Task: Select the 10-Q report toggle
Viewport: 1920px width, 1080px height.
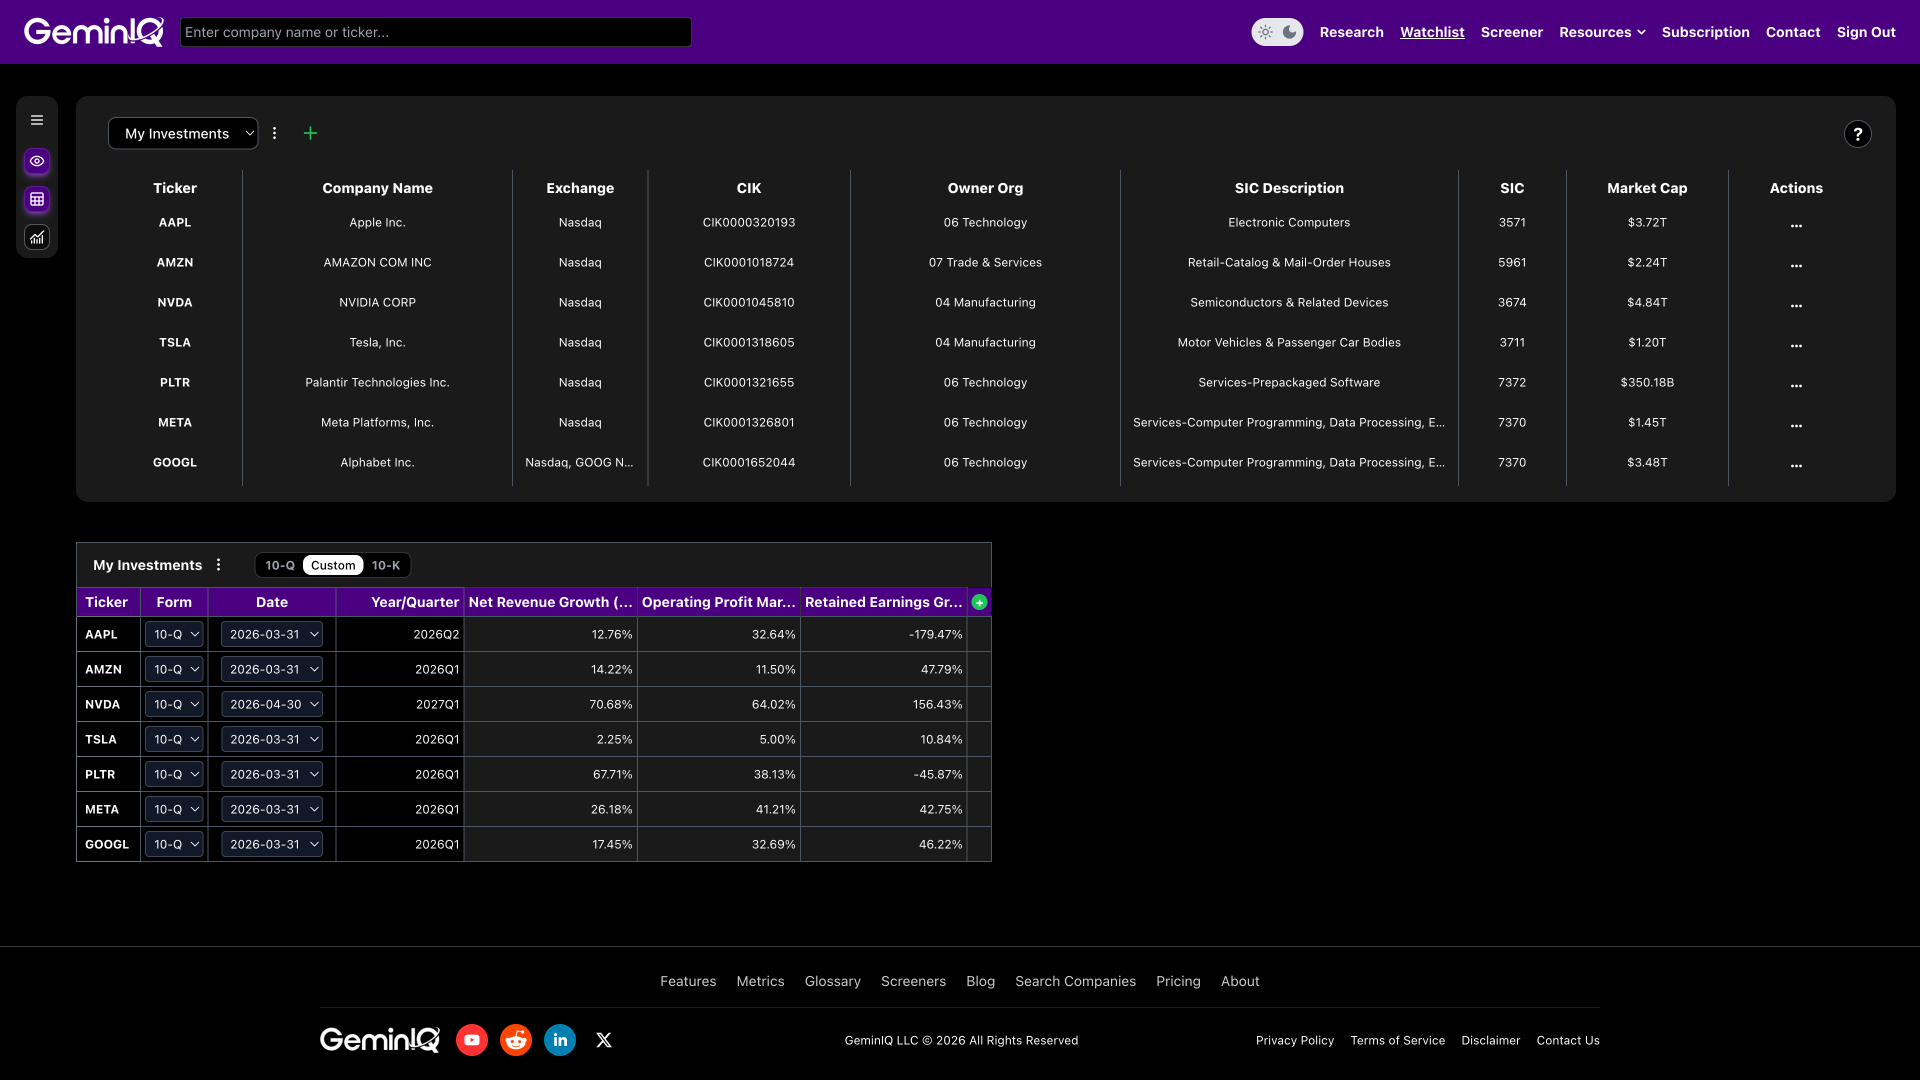Action: 280,565
